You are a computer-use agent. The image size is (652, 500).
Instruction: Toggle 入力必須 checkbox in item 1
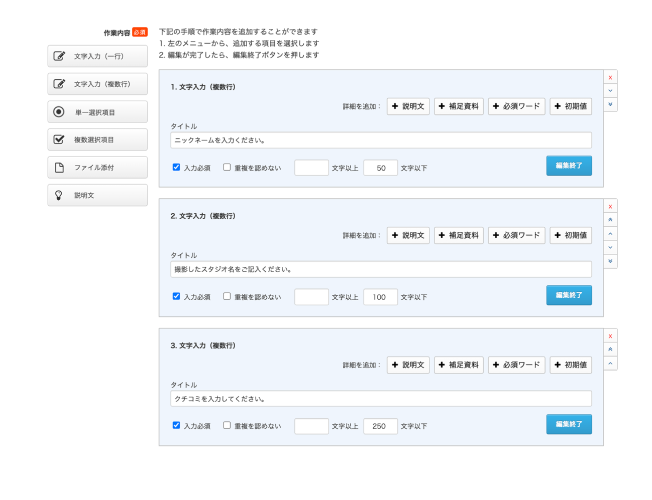coord(177,167)
